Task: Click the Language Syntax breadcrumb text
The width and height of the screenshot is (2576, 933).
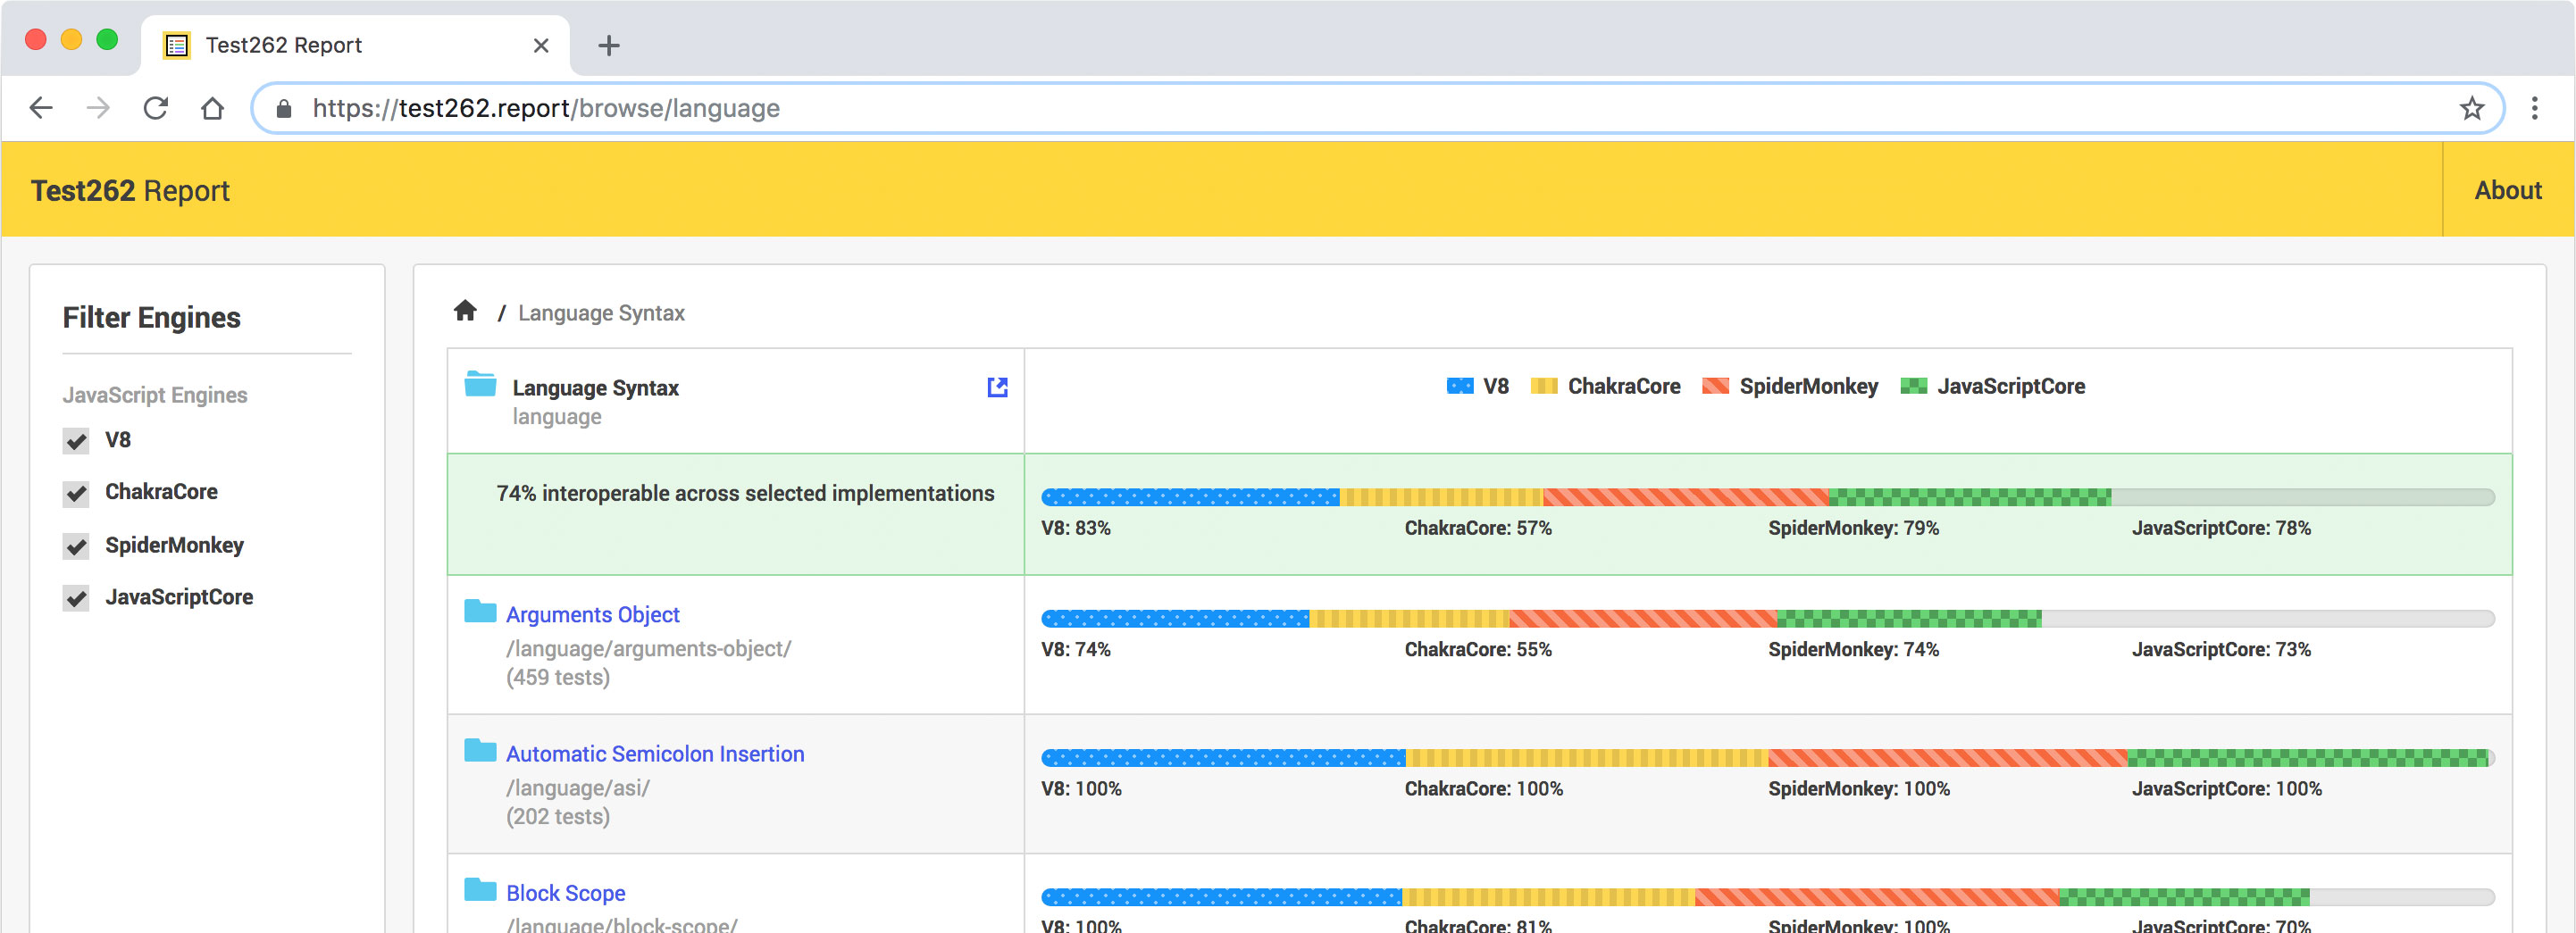Action: click(601, 313)
